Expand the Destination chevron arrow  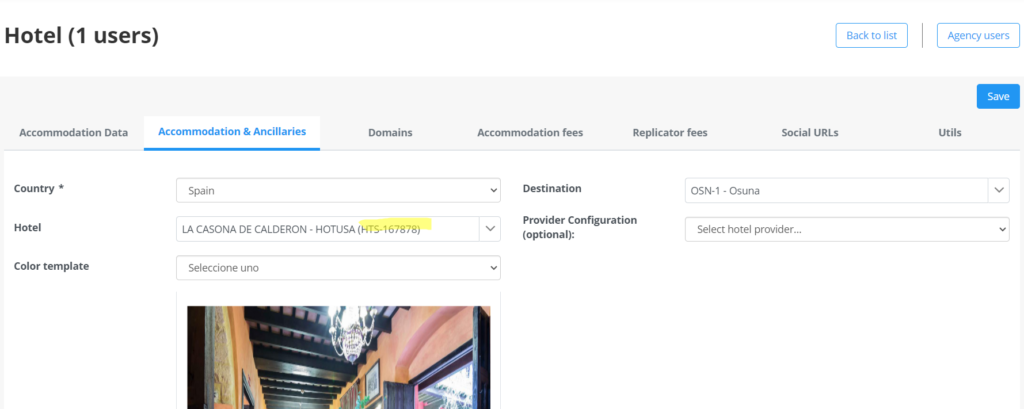point(998,190)
